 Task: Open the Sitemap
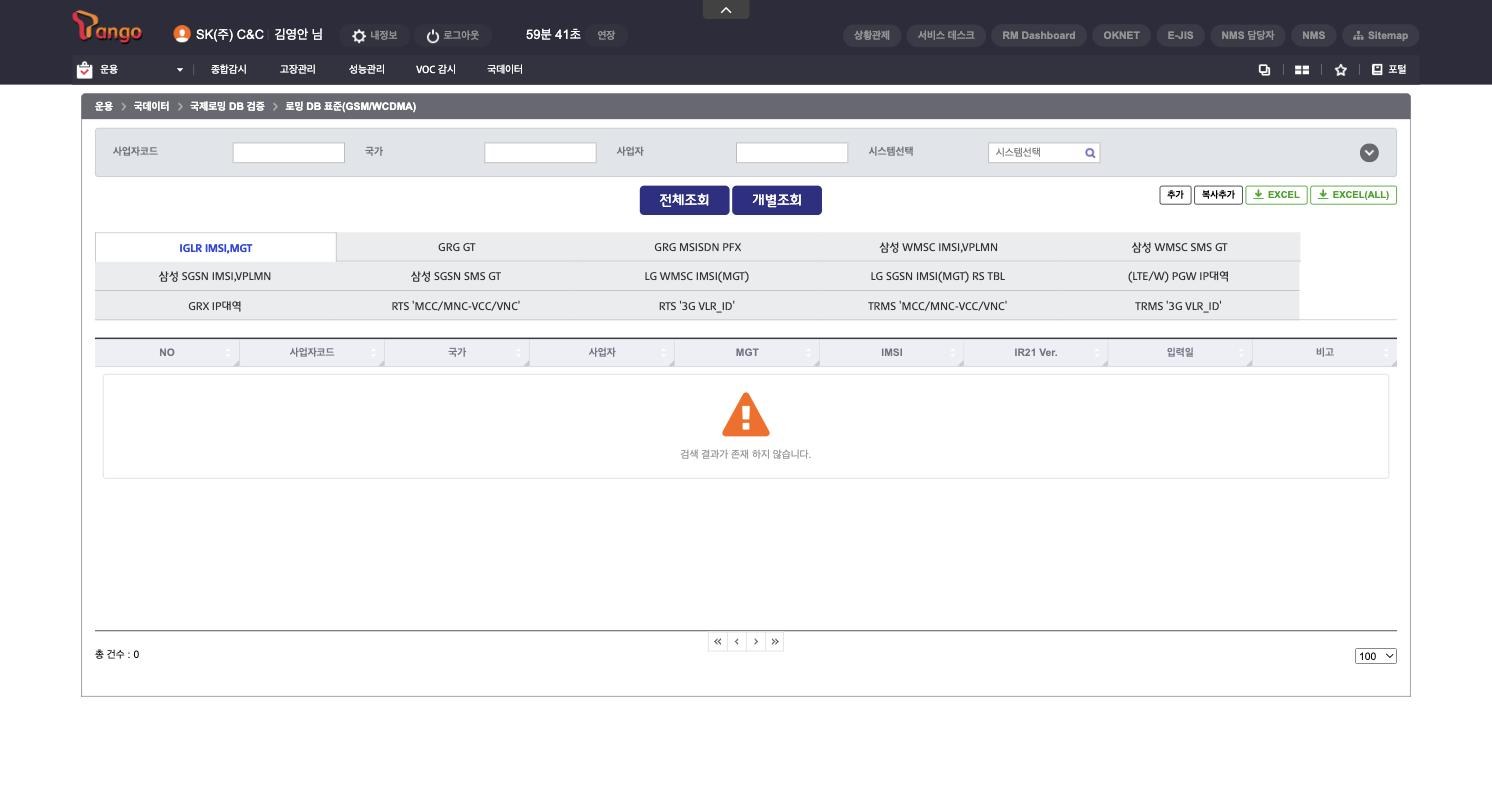(1380, 35)
